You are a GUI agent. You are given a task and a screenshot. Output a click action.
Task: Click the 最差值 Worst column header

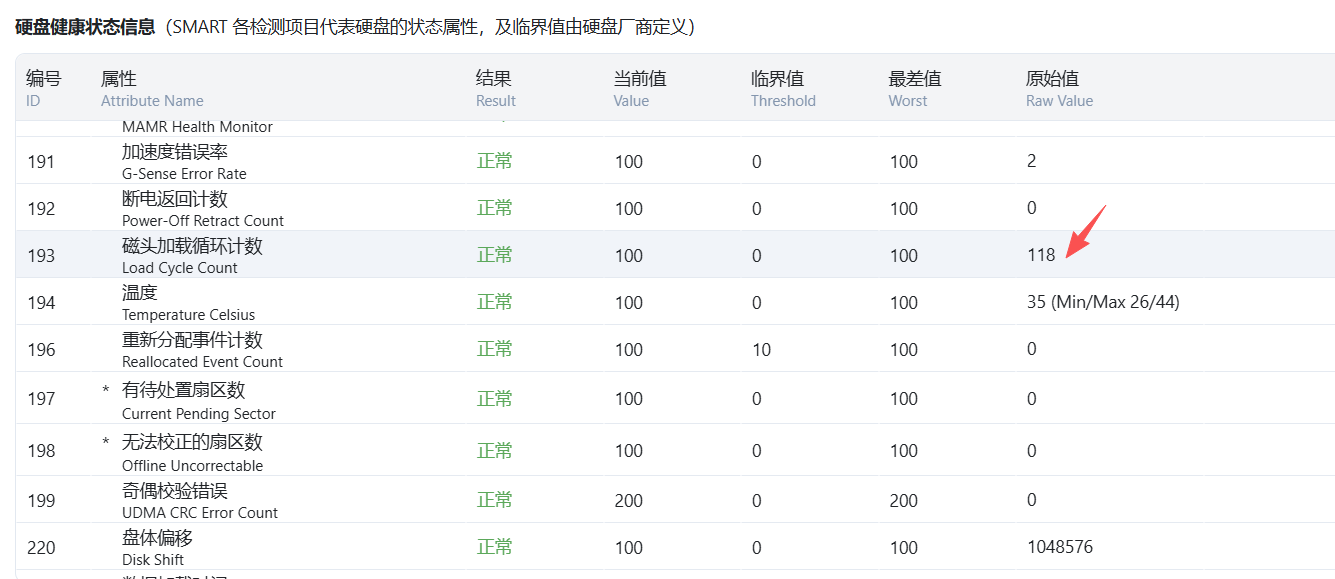tap(914, 88)
